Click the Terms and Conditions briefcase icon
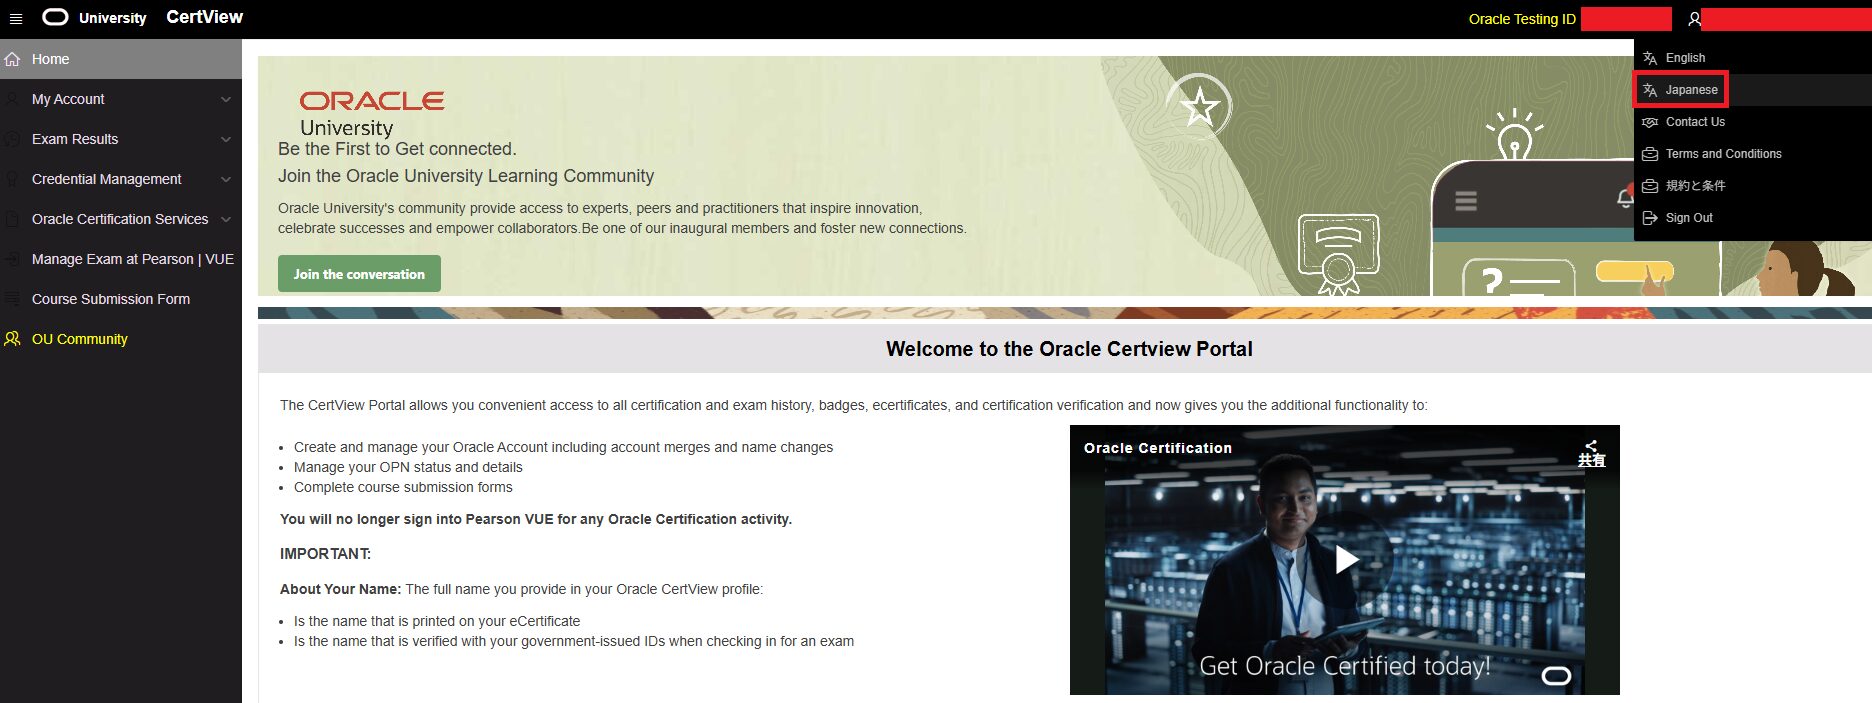 tap(1650, 154)
